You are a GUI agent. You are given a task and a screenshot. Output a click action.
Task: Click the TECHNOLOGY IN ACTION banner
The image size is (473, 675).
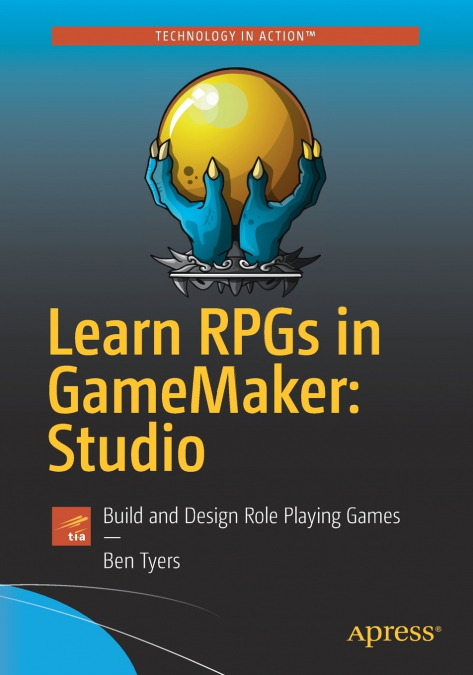(x=235, y=36)
